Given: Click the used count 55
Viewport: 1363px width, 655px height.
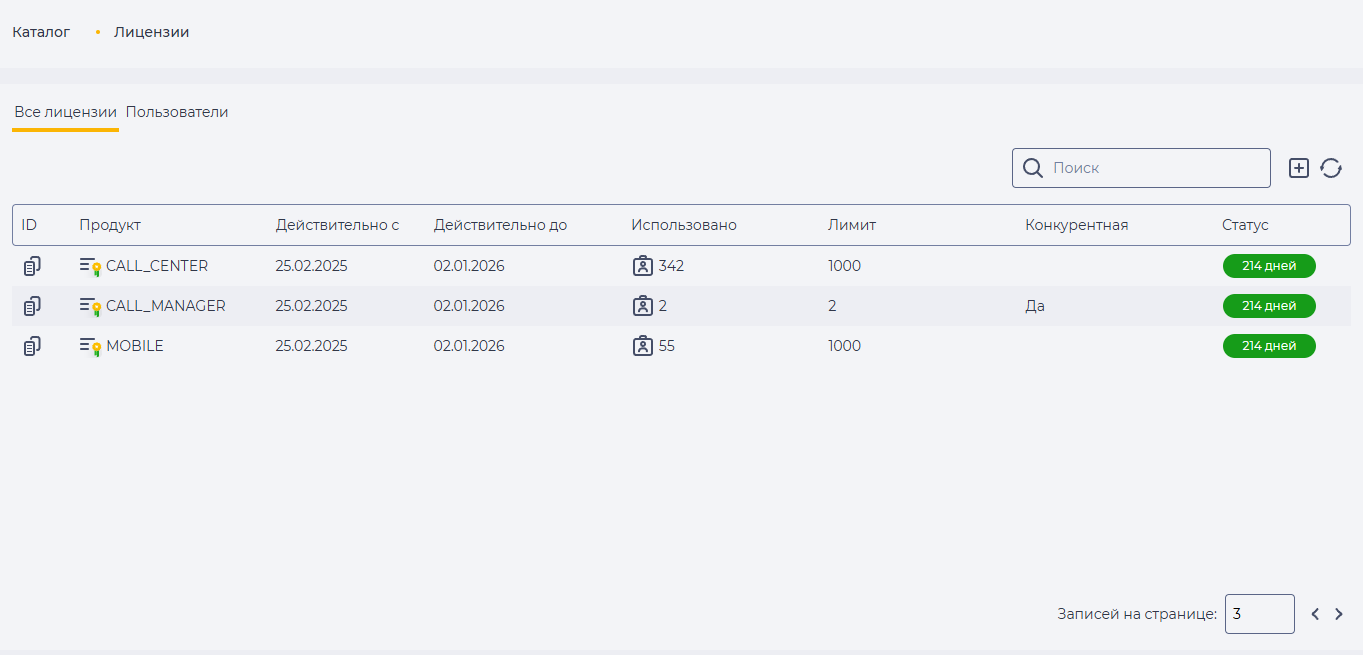Looking at the screenshot, I should 667,346.
